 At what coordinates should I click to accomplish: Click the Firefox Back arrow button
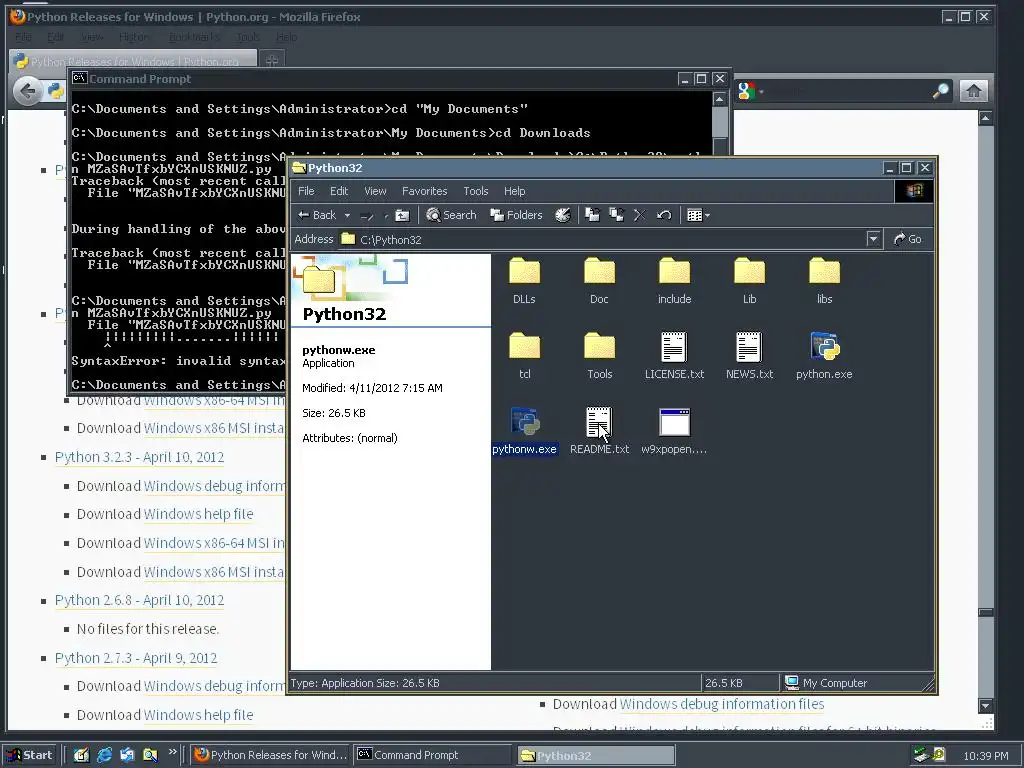[x=27, y=90]
